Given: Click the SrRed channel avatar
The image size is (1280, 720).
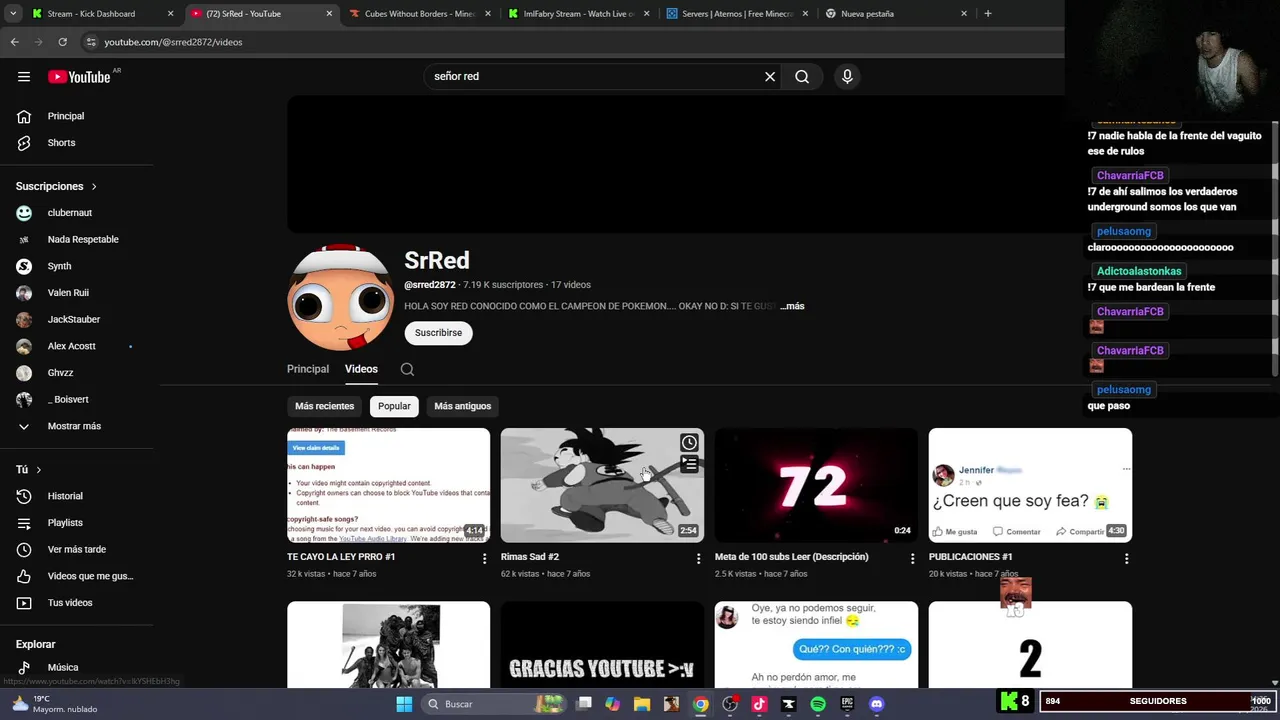Looking at the screenshot, I should (340, 297).
